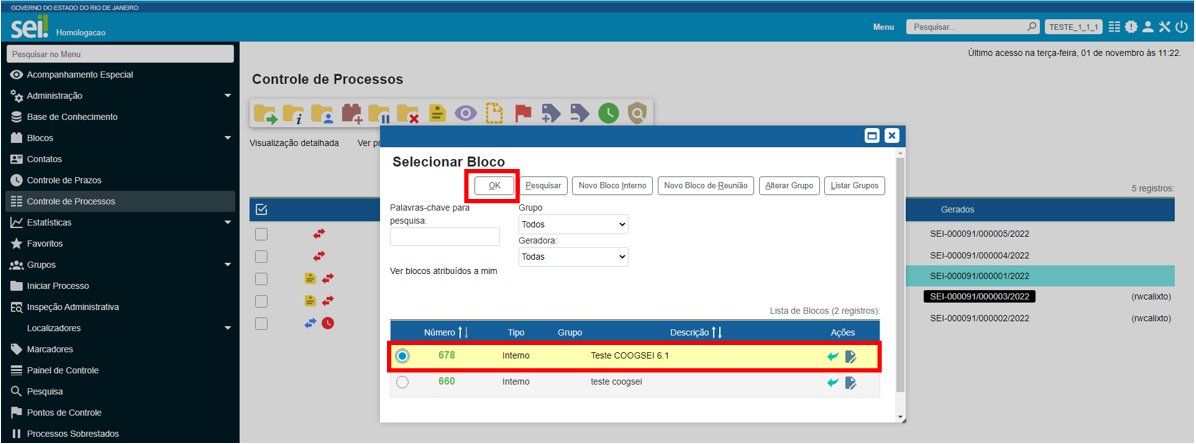
Task: Open the Grupo dropdown showing Todos
Action: coord(573,225)
